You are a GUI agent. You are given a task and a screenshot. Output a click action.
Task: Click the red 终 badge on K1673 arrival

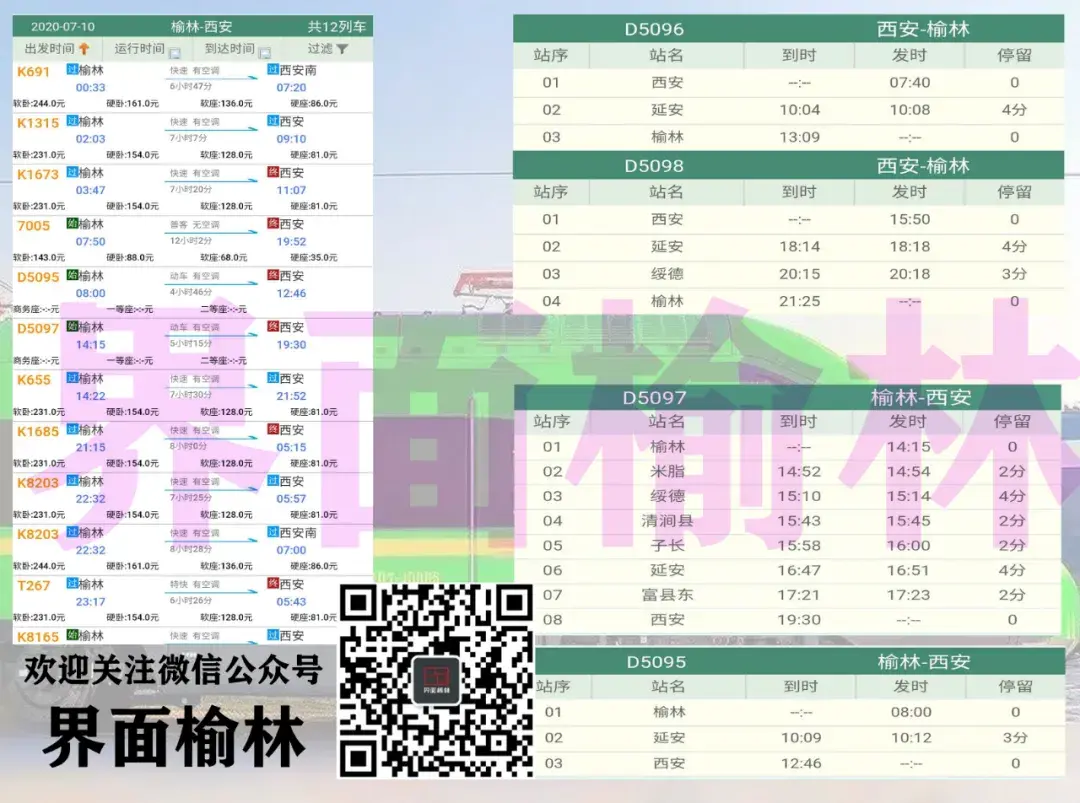coord(272,173)
